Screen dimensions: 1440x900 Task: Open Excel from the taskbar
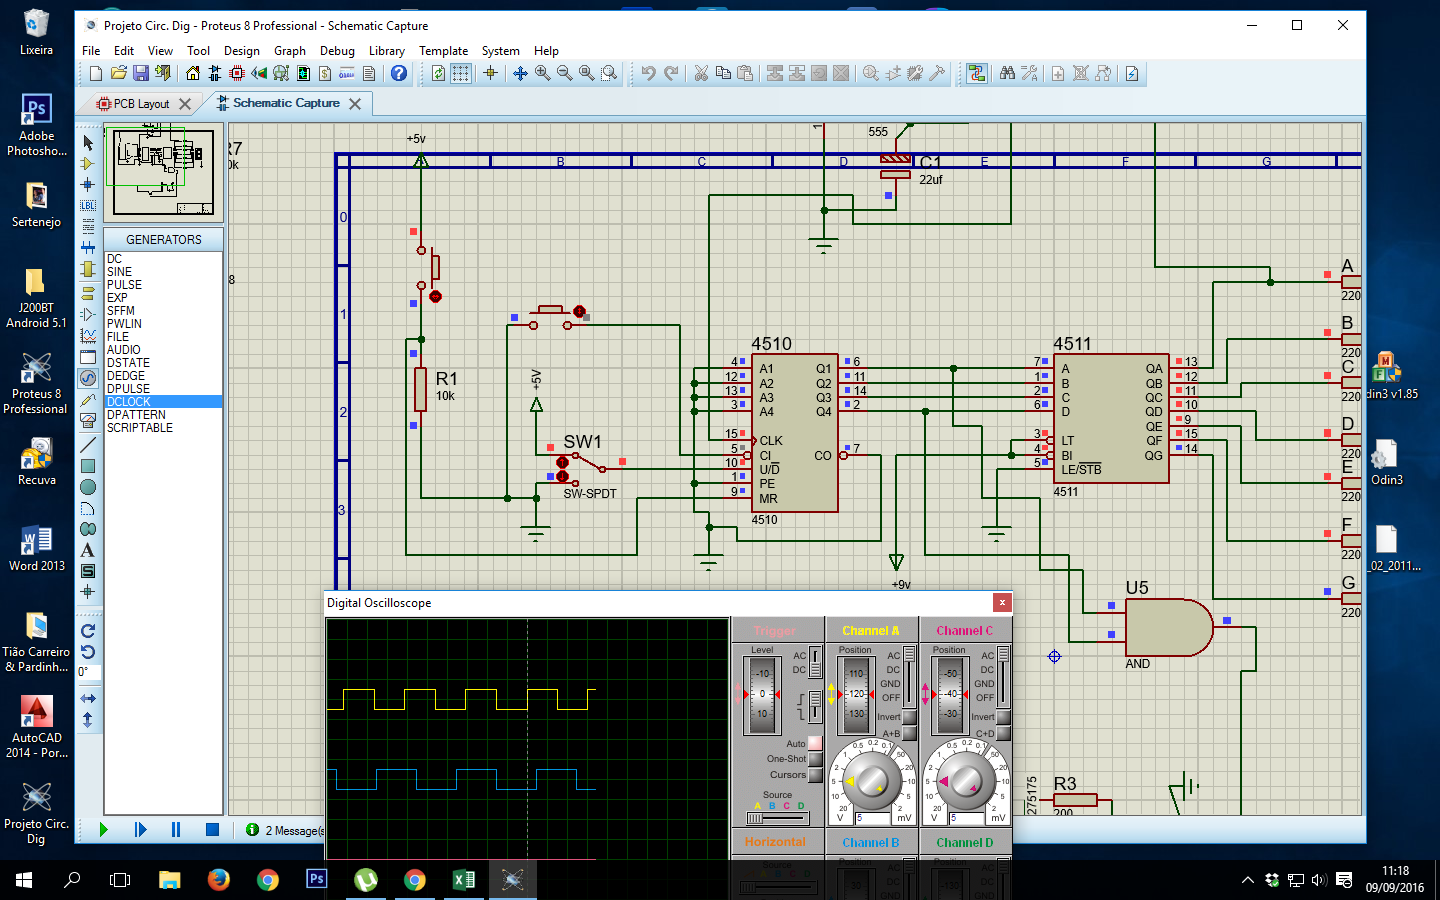click(x=463, y=880)
